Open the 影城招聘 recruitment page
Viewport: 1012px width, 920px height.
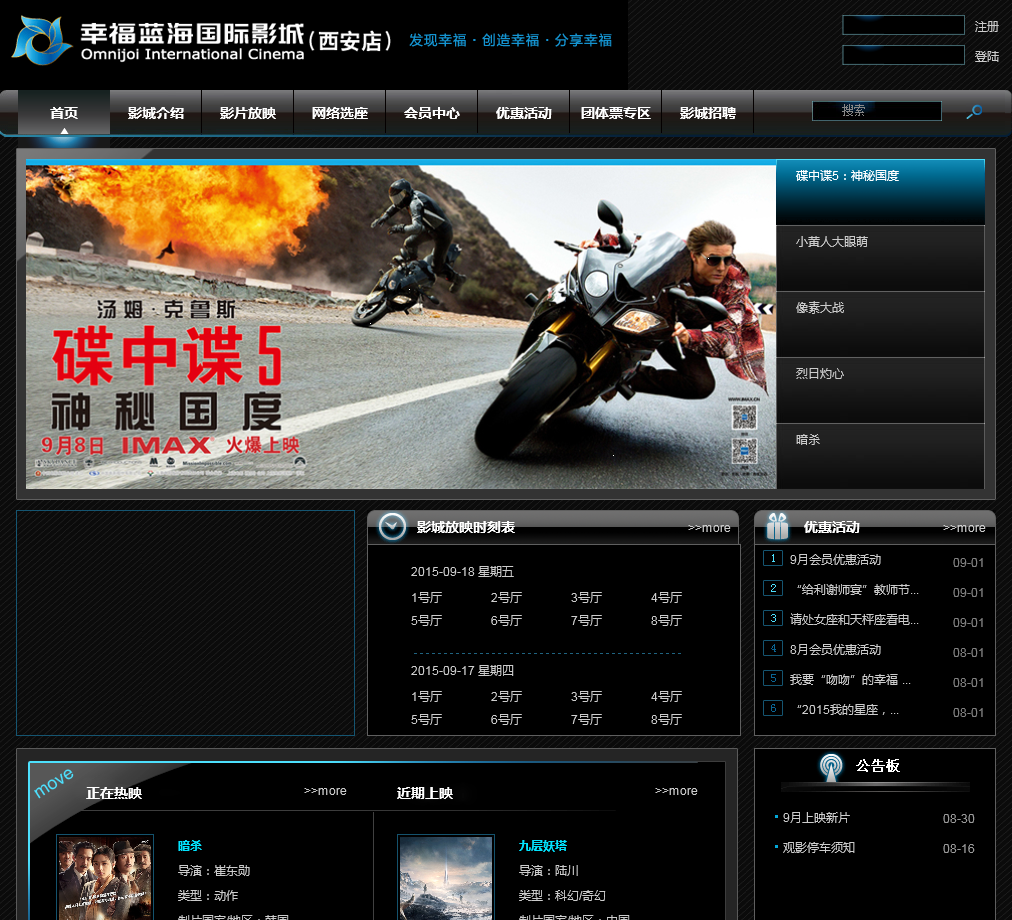coord(708,112)
